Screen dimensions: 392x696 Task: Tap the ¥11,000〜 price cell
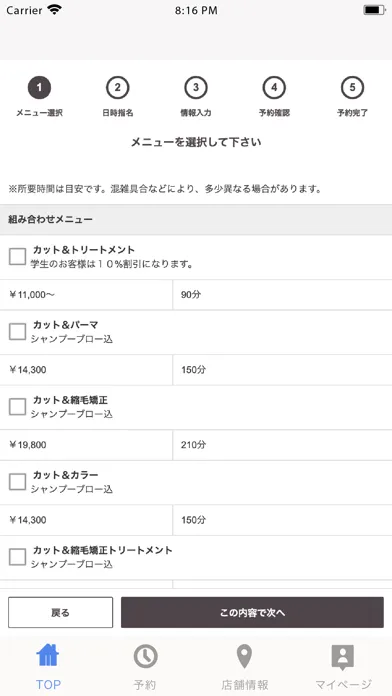(x=86, y=295)
